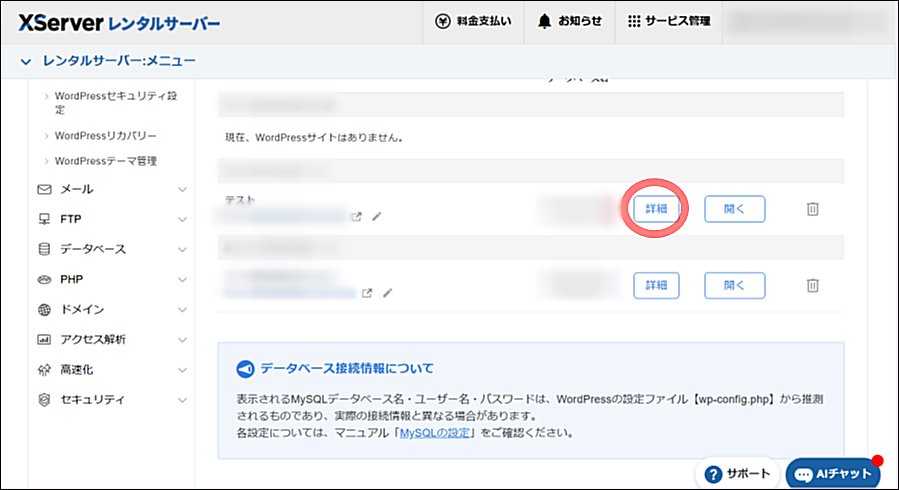Select the メール menu label
899x490 pixels.
click(x=77, y=189)
